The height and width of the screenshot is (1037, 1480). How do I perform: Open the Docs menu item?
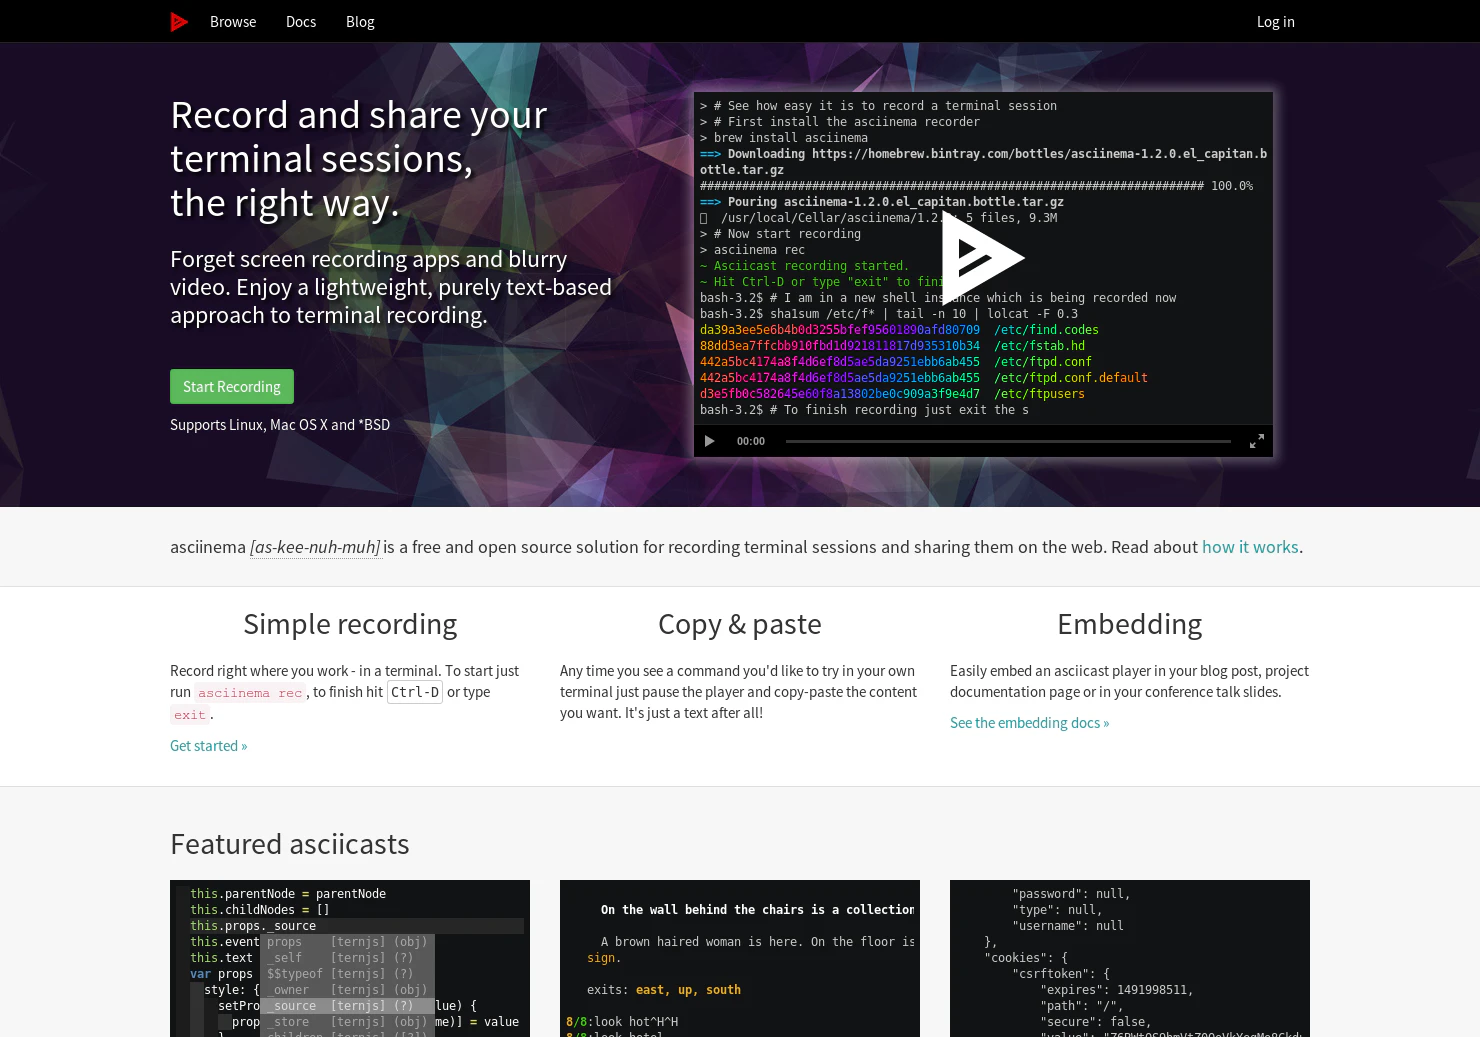[301, 22]
